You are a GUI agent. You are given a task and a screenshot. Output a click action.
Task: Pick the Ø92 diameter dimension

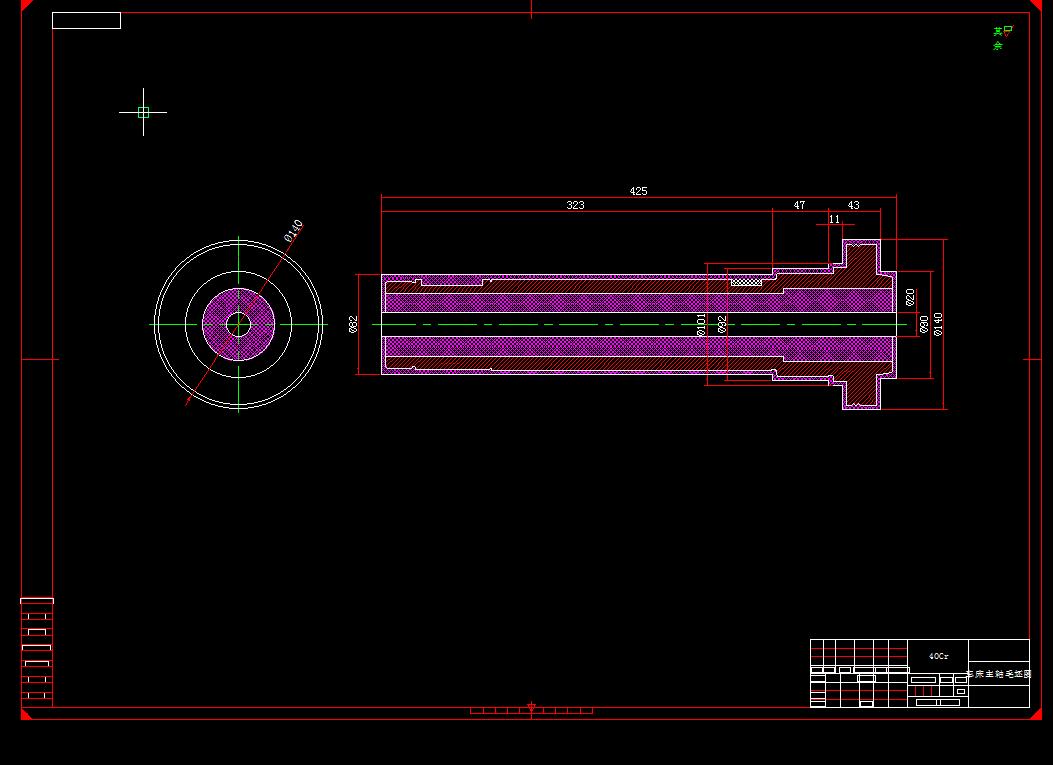[722, 324]
